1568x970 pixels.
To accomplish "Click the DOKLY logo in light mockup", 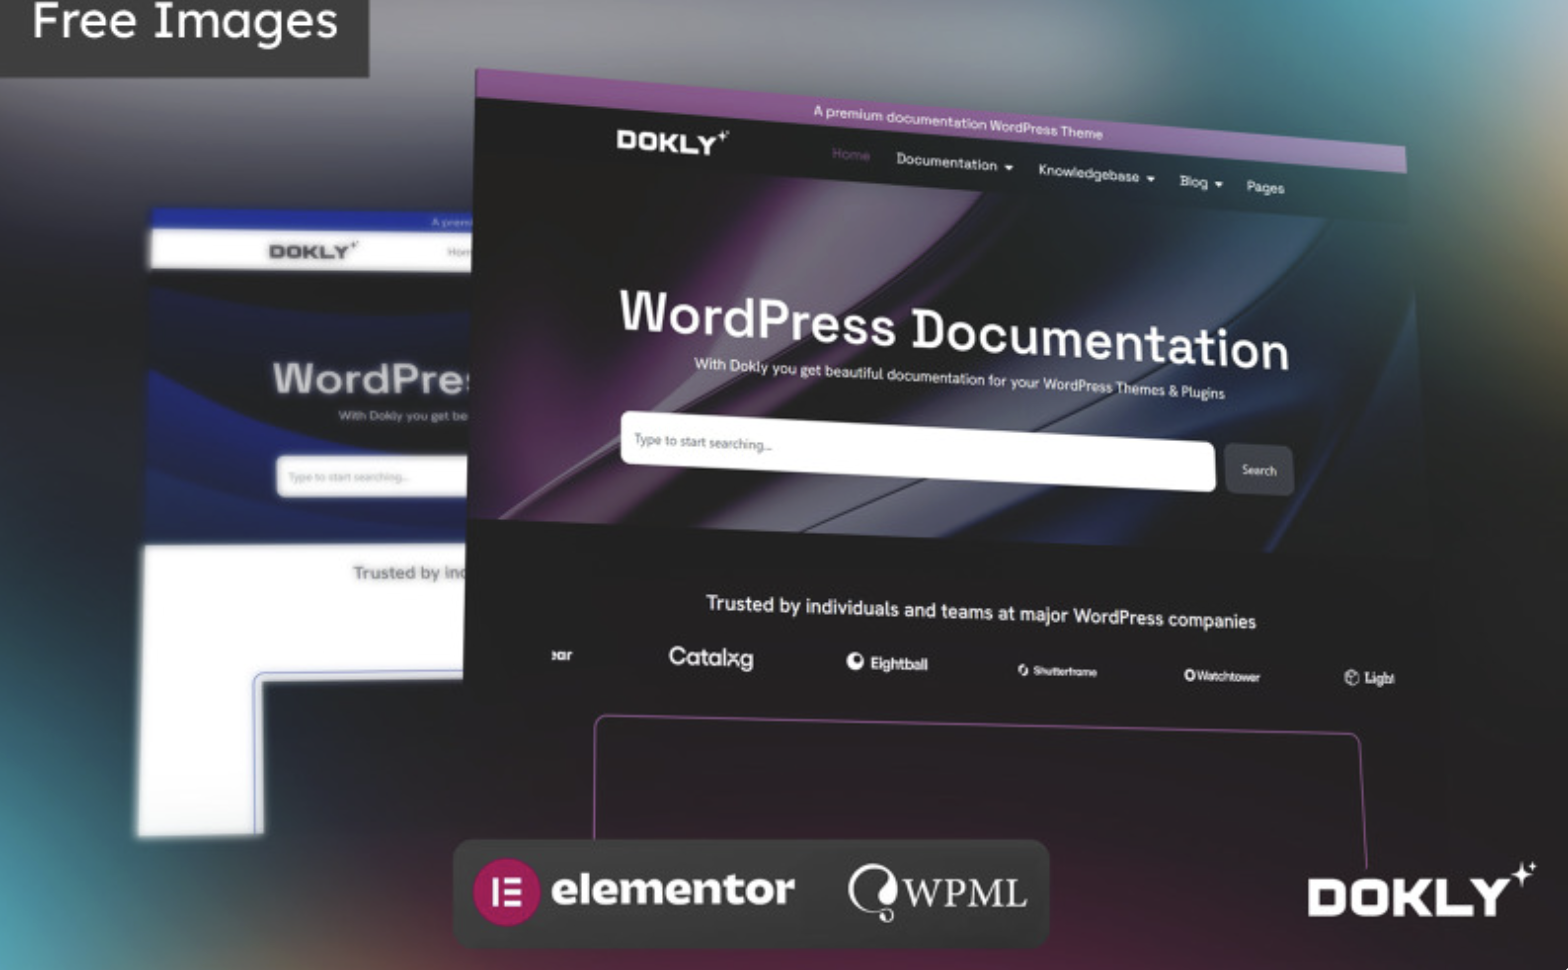I will coord(313,250).
